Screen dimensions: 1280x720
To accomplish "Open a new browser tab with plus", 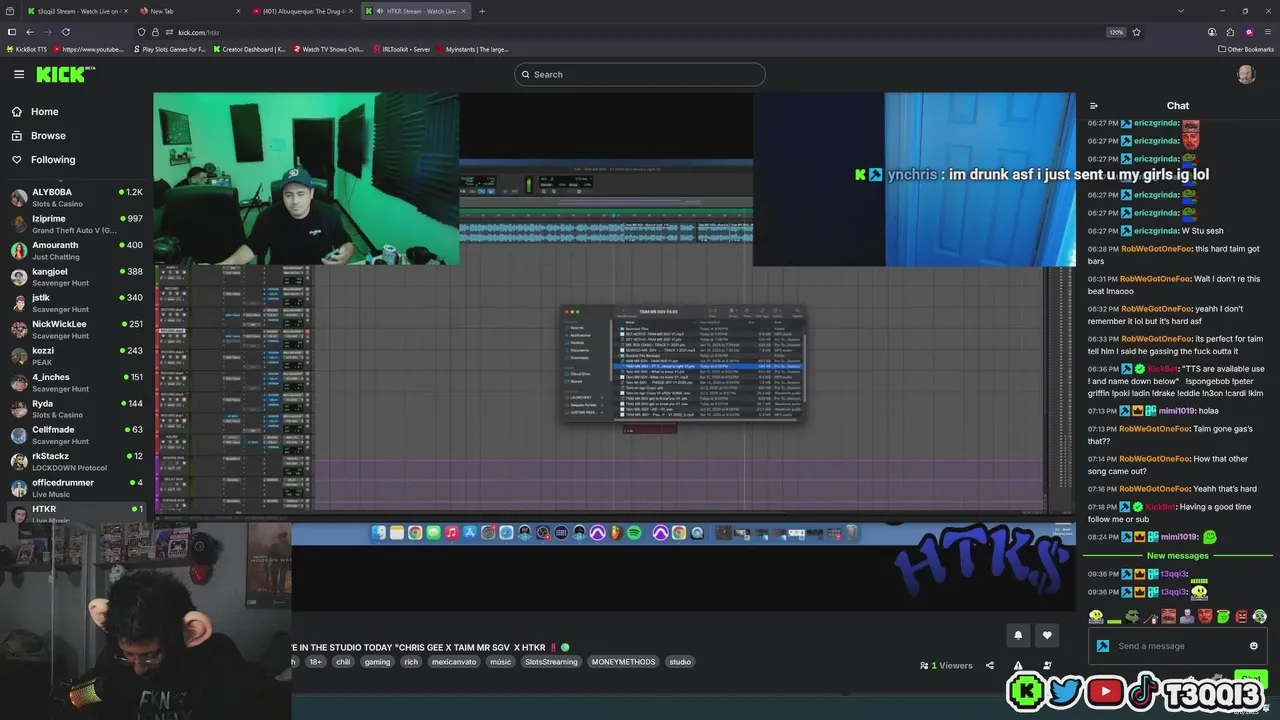I will coord(482,11).
